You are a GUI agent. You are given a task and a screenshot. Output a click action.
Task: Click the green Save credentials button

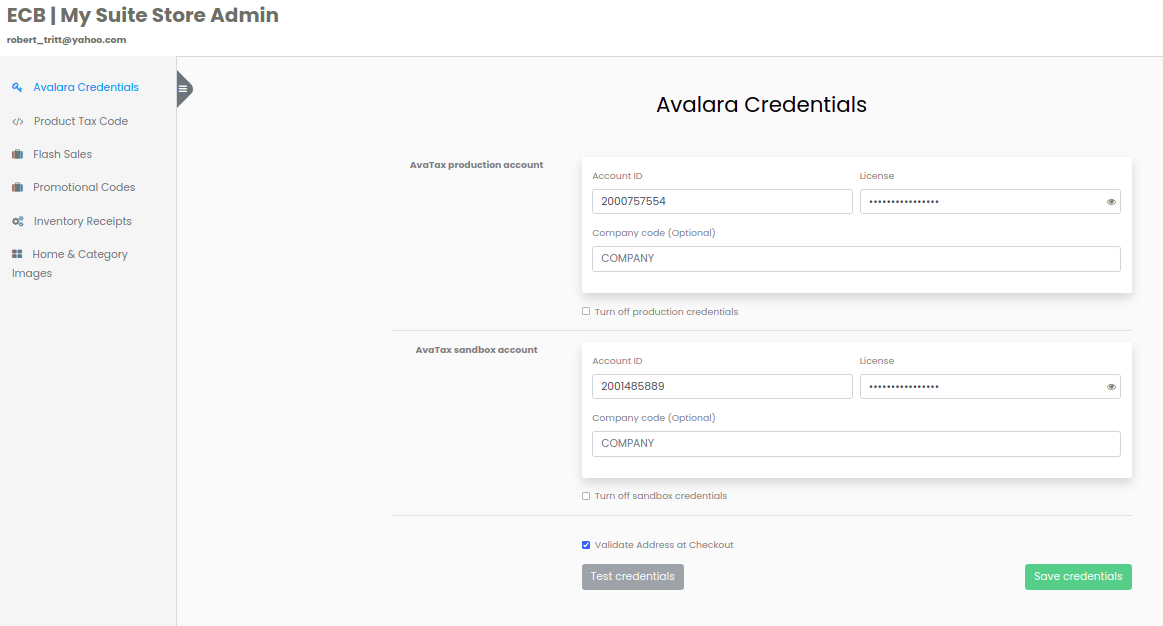click(1078, 576)
